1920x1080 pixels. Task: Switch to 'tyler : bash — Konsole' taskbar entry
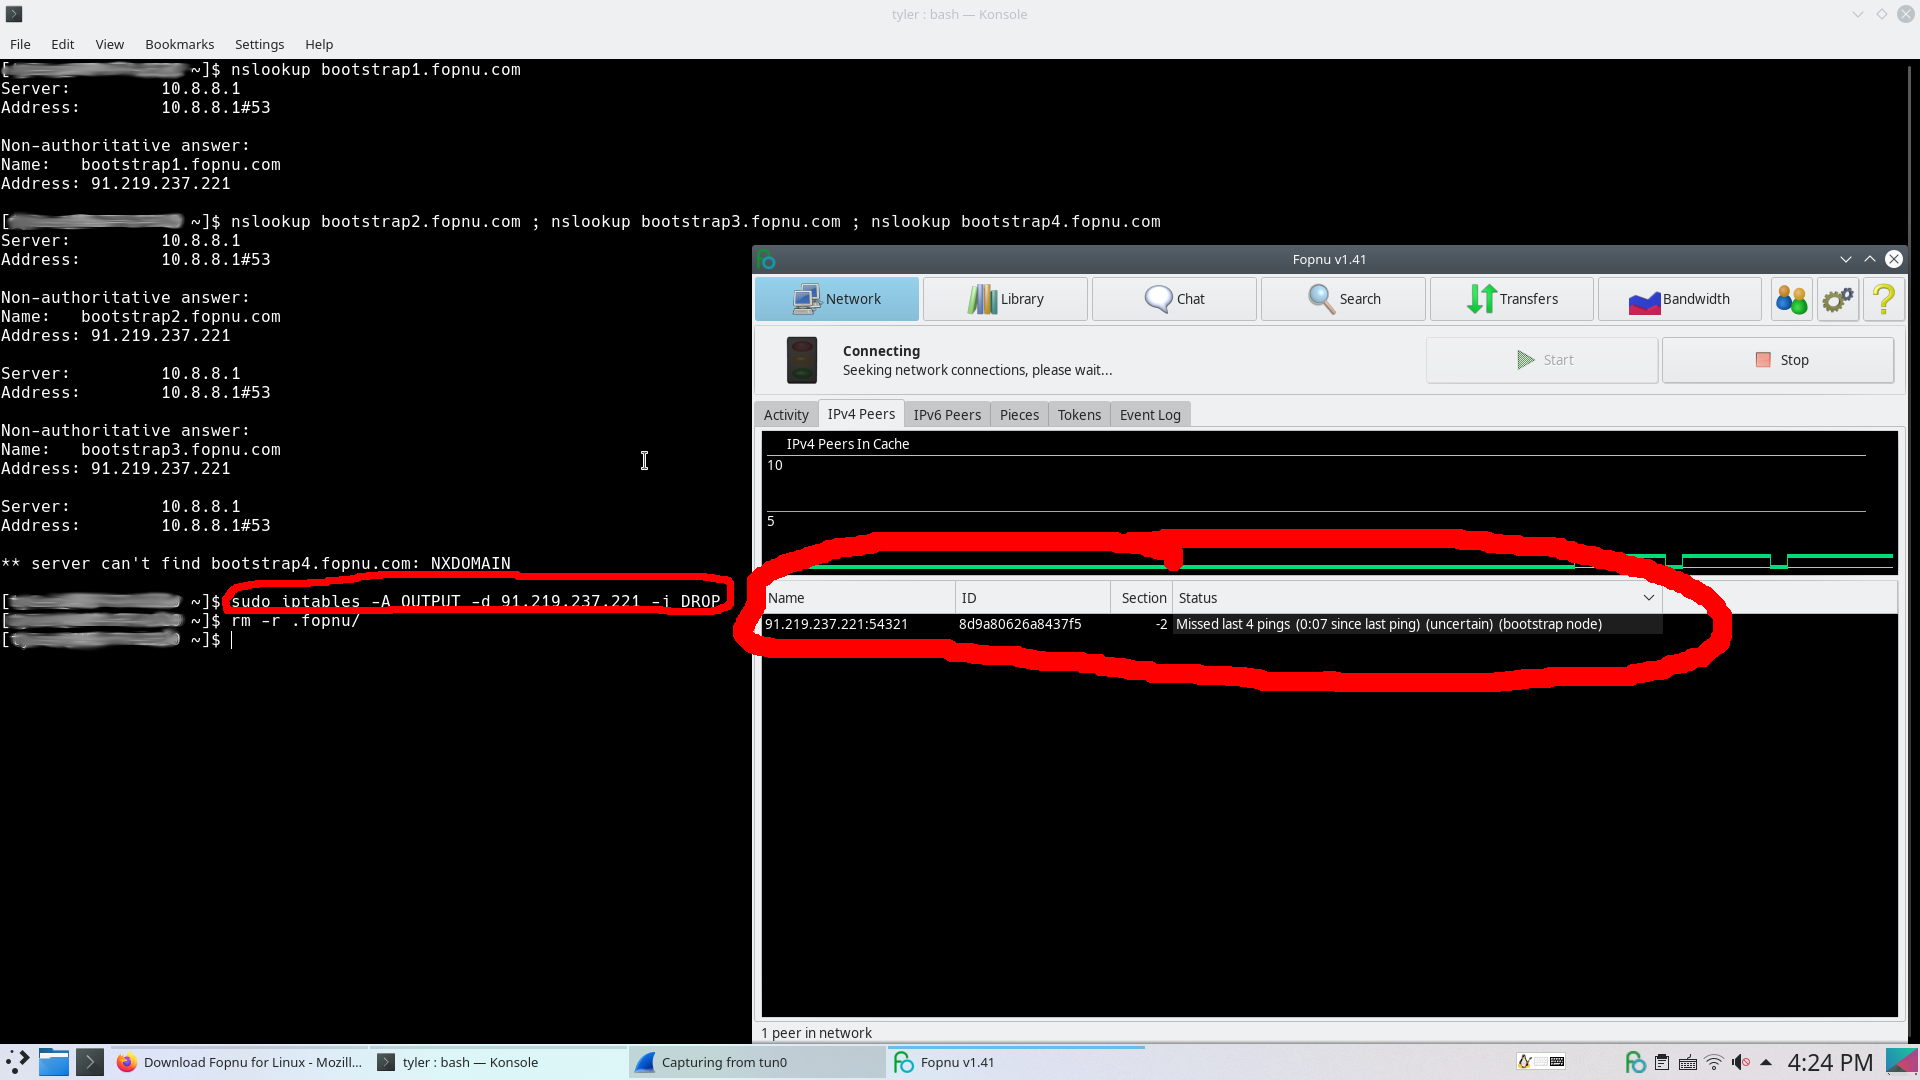point(499,1062)
